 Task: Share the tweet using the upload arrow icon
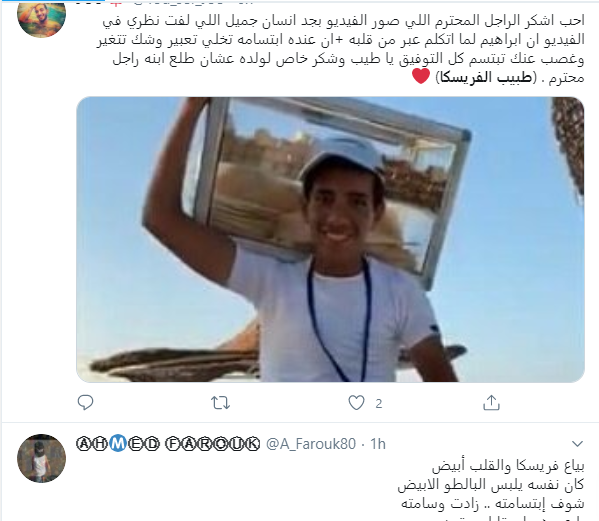click(x=491, y=403)
